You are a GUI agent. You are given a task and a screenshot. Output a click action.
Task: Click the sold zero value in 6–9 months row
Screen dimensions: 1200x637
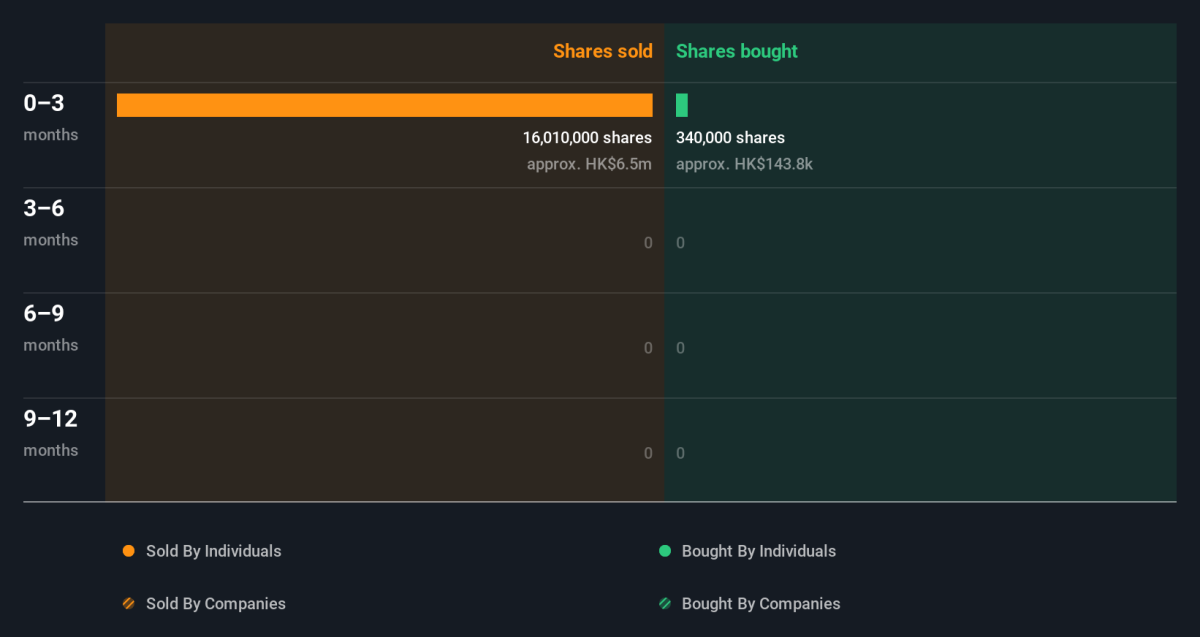648,348
